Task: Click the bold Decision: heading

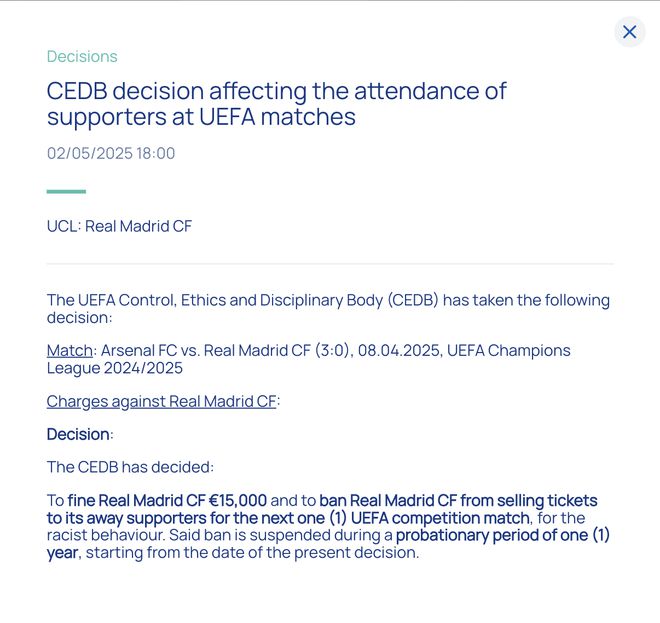Action: point(80,434)
